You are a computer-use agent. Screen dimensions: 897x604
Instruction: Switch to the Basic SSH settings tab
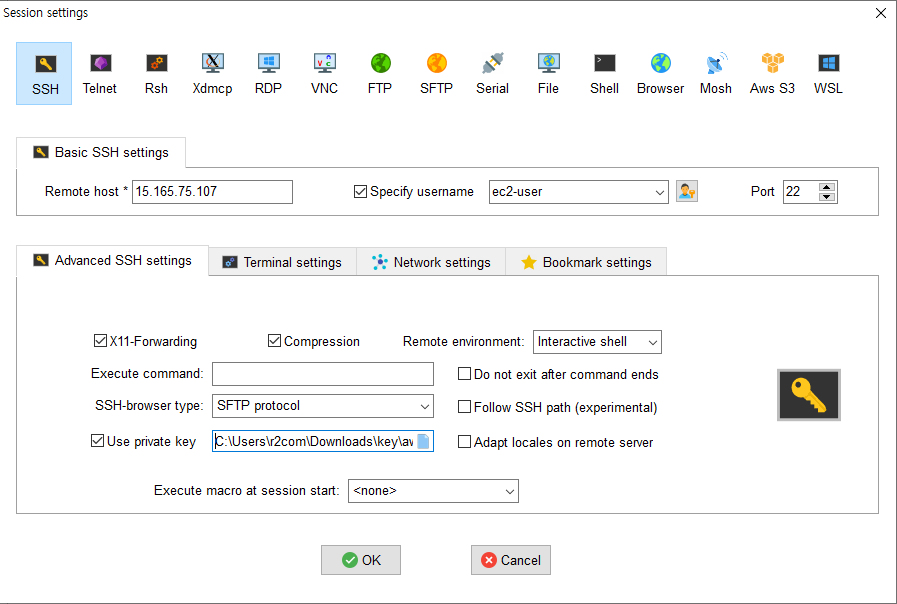[x=101, y=153]
